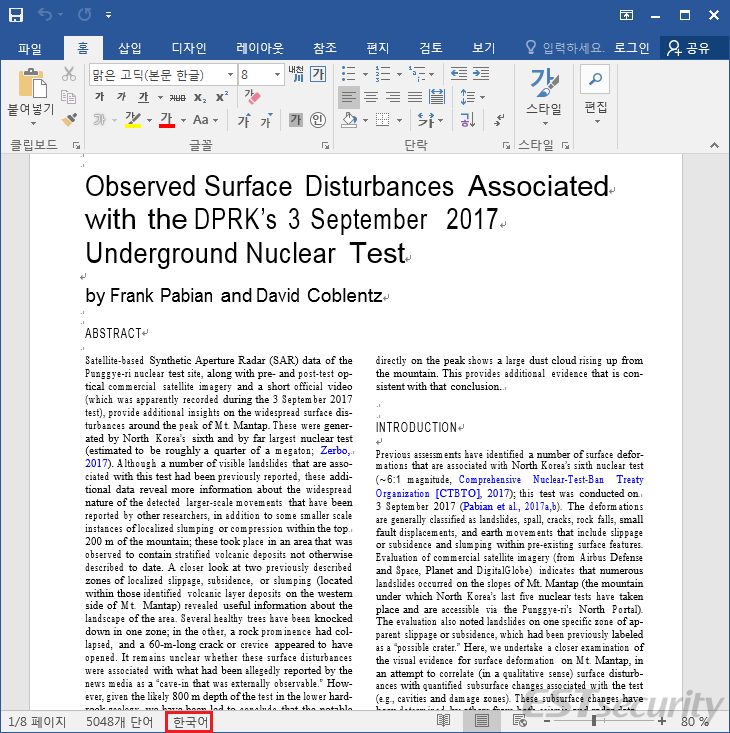Insert numbered list
The width and height of the screenshot is (730, 733).
pos(383,73)
